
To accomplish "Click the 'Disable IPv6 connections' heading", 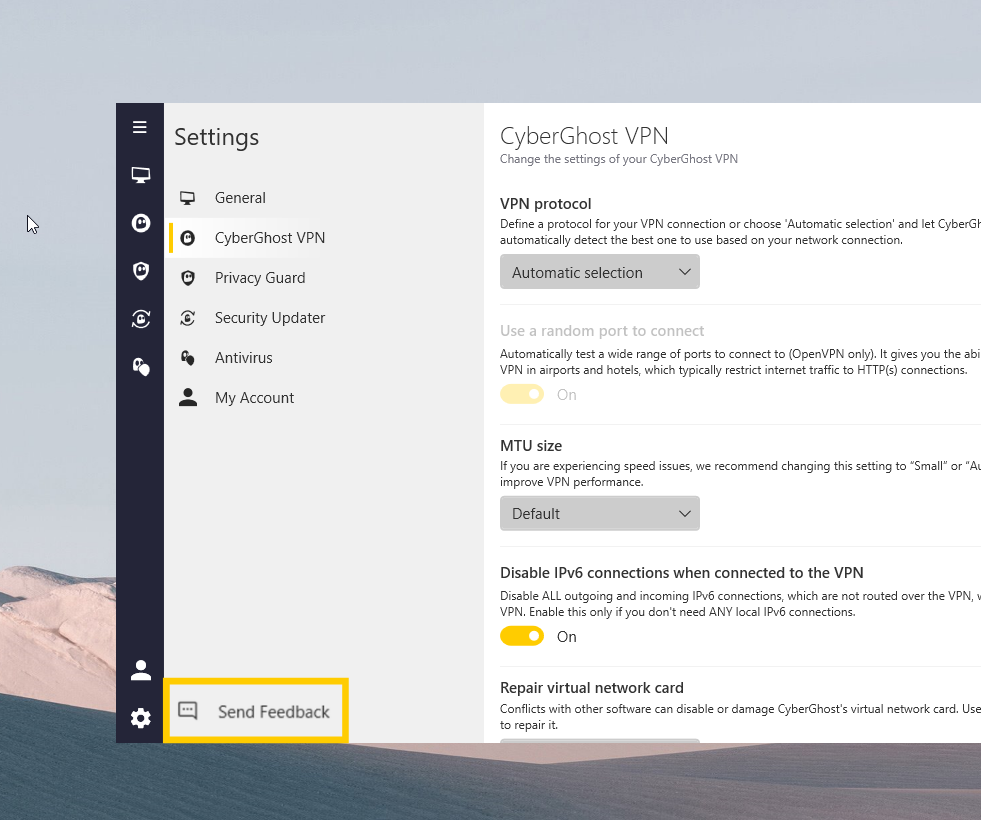I will pos(681,573).
